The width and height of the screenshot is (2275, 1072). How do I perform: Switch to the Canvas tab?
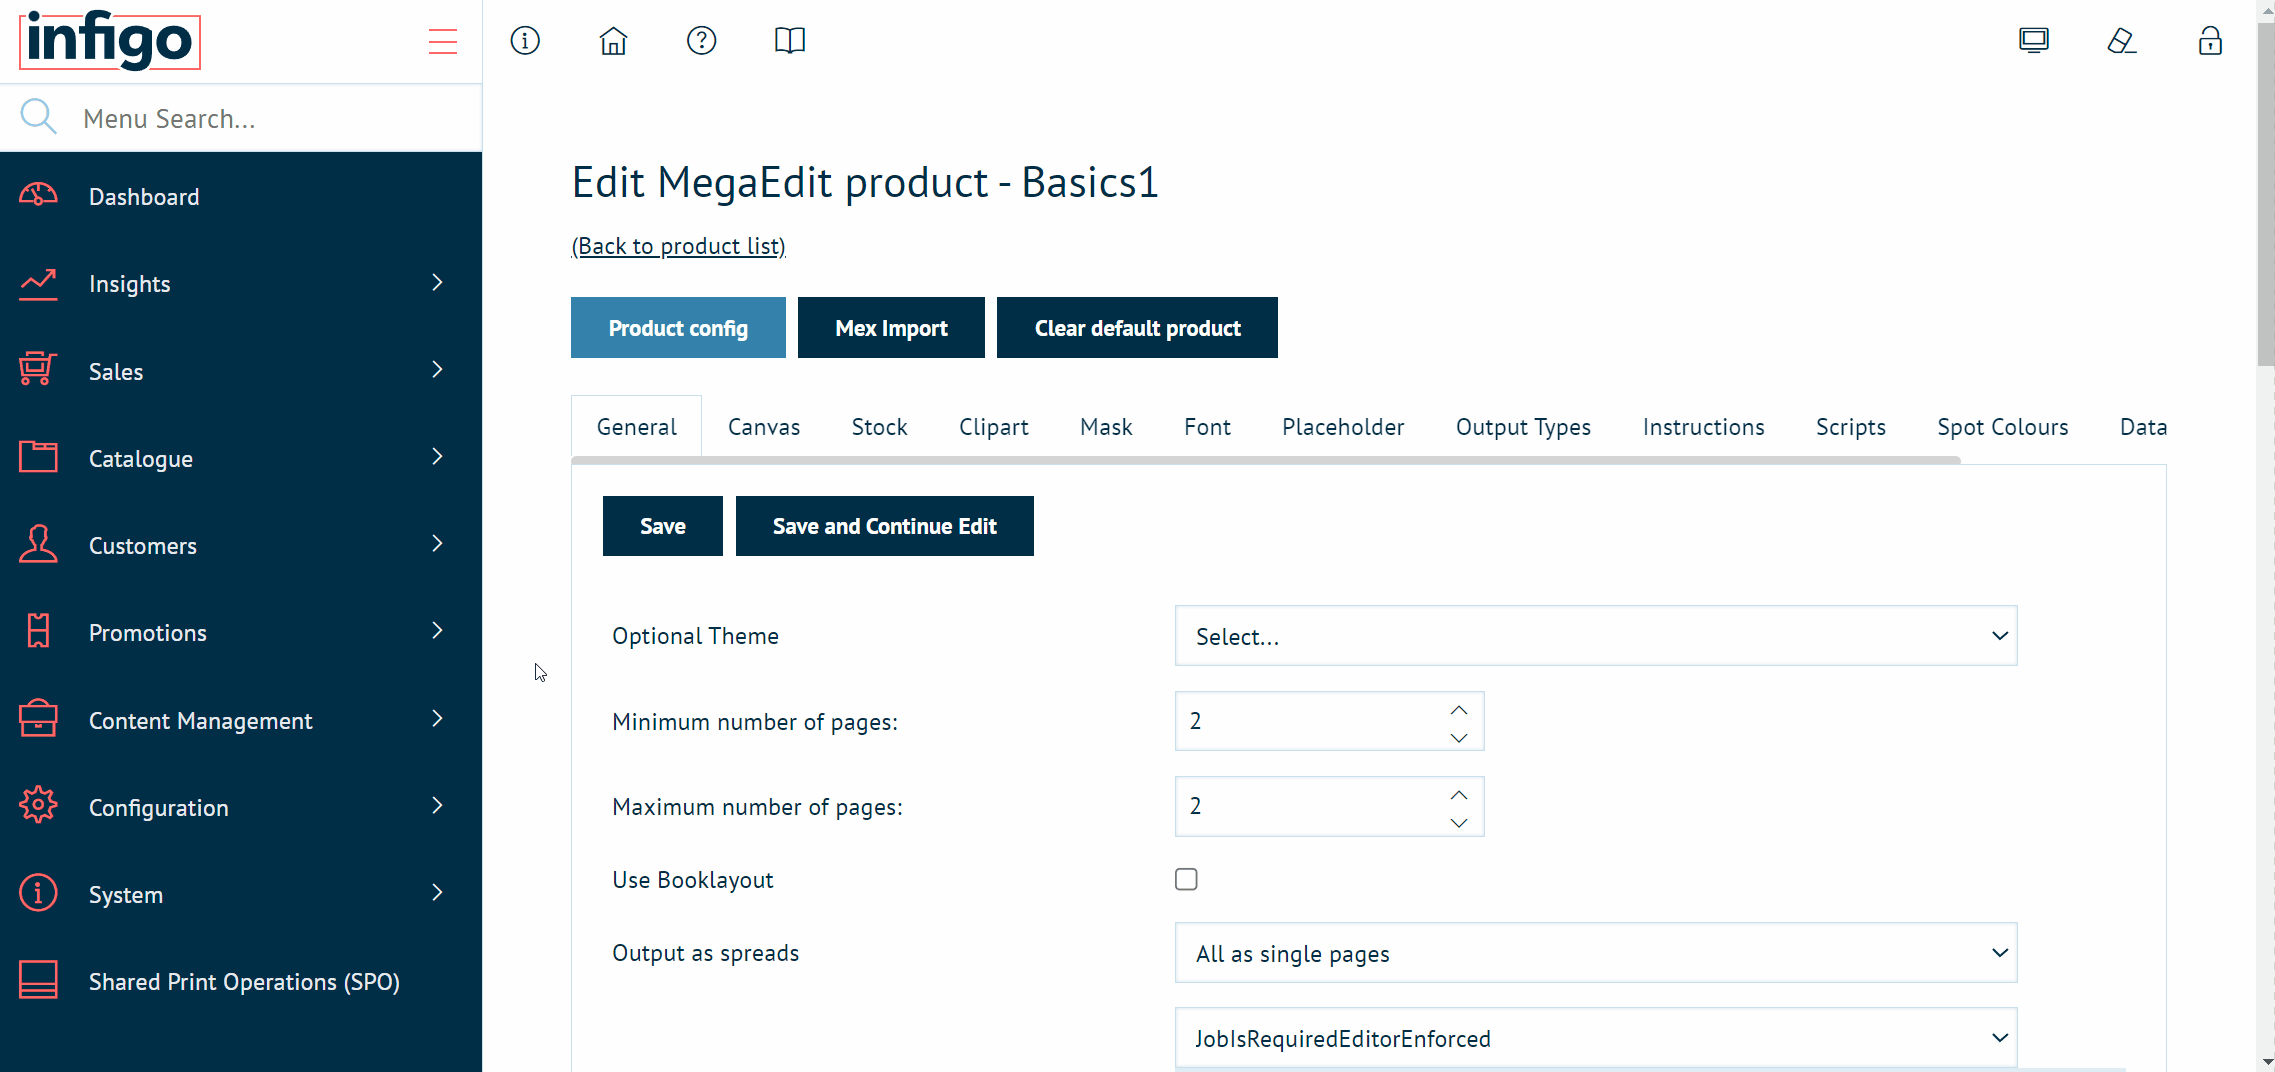point(764,427)
